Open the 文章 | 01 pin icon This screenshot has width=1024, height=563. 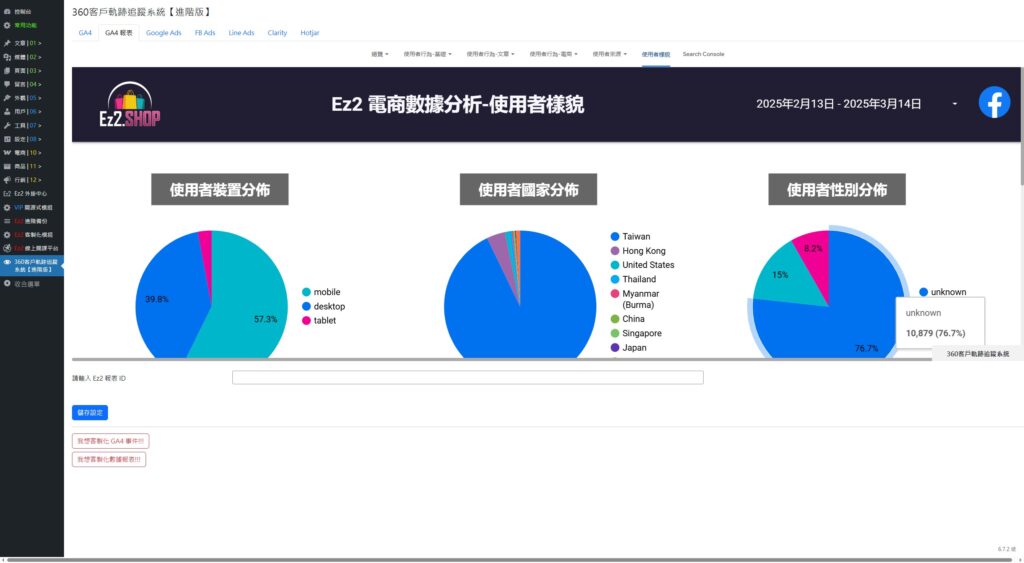7,43
